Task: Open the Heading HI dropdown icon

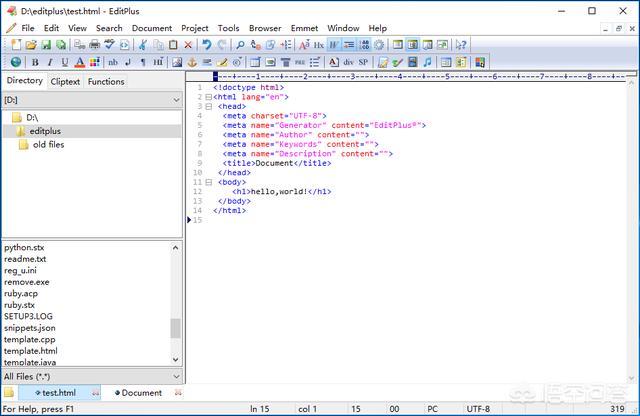Action: 158,62
